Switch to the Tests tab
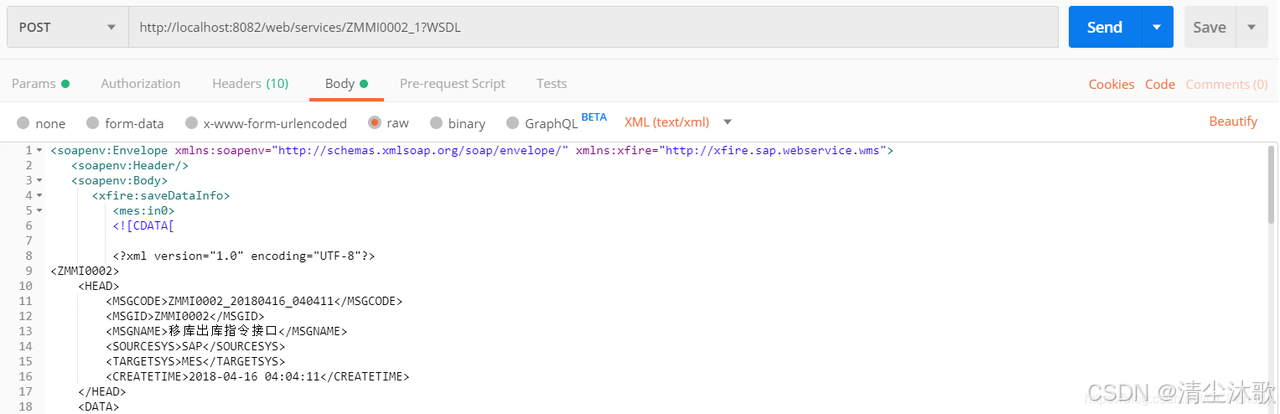The image size is (1280, 414). [551, 84]
